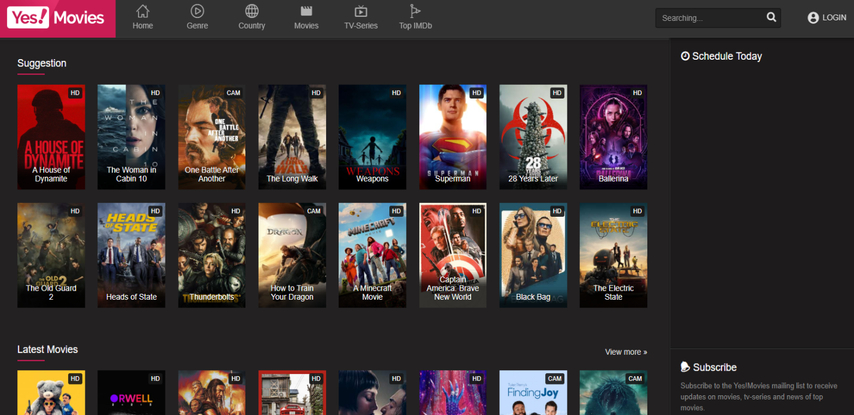Open the Black Bag movie poster
854x415 pixels.
(533, 255)
